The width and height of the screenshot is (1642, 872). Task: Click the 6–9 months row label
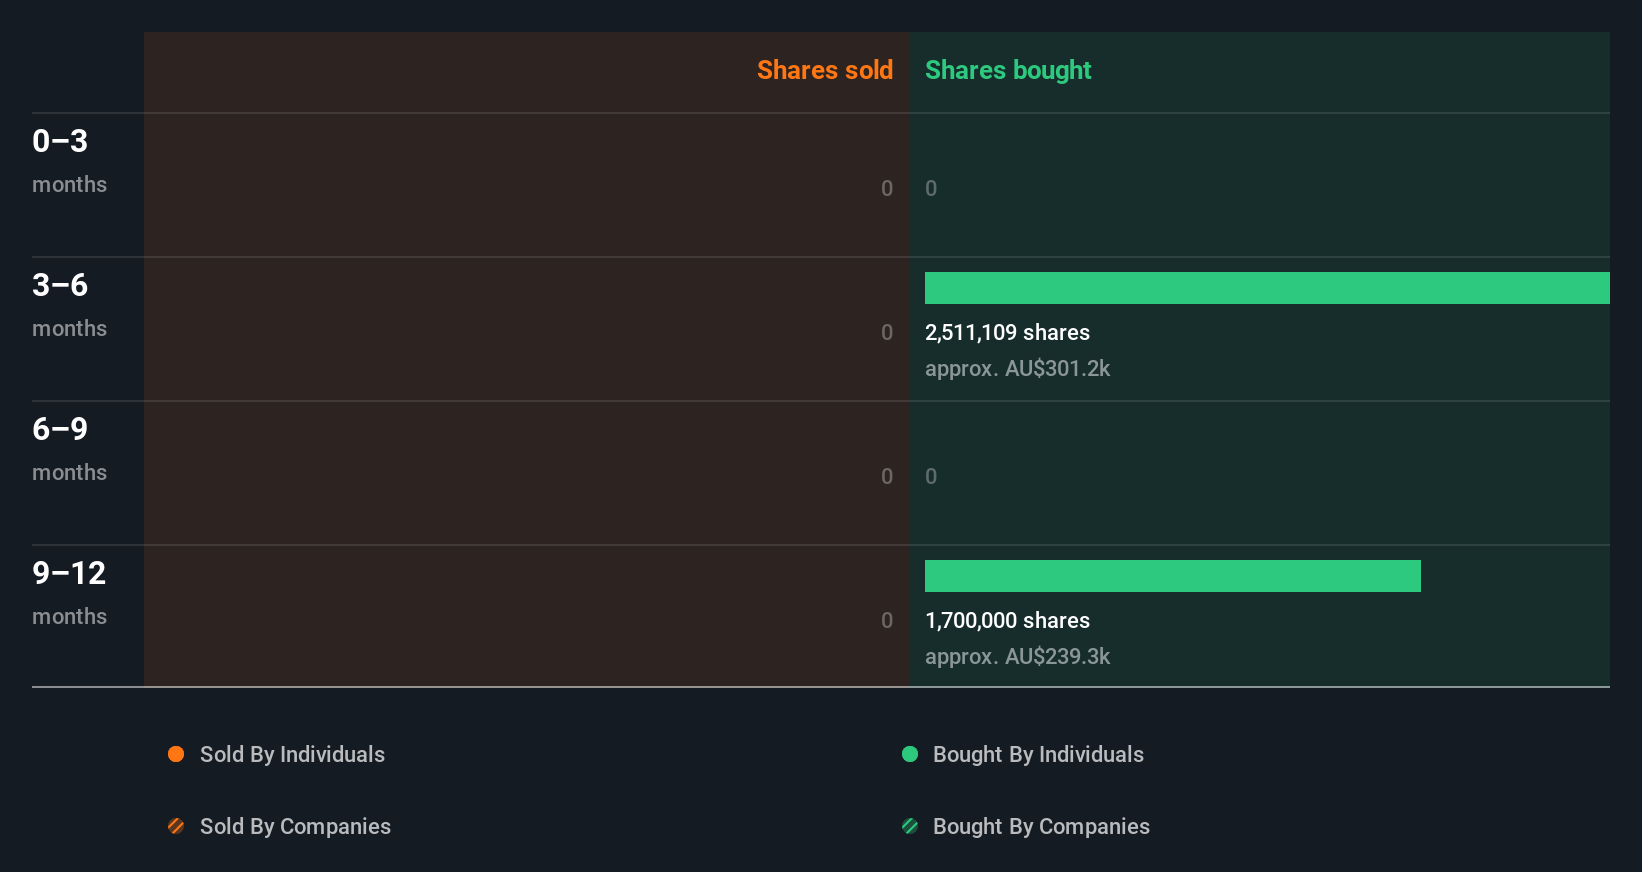point(69,448)
